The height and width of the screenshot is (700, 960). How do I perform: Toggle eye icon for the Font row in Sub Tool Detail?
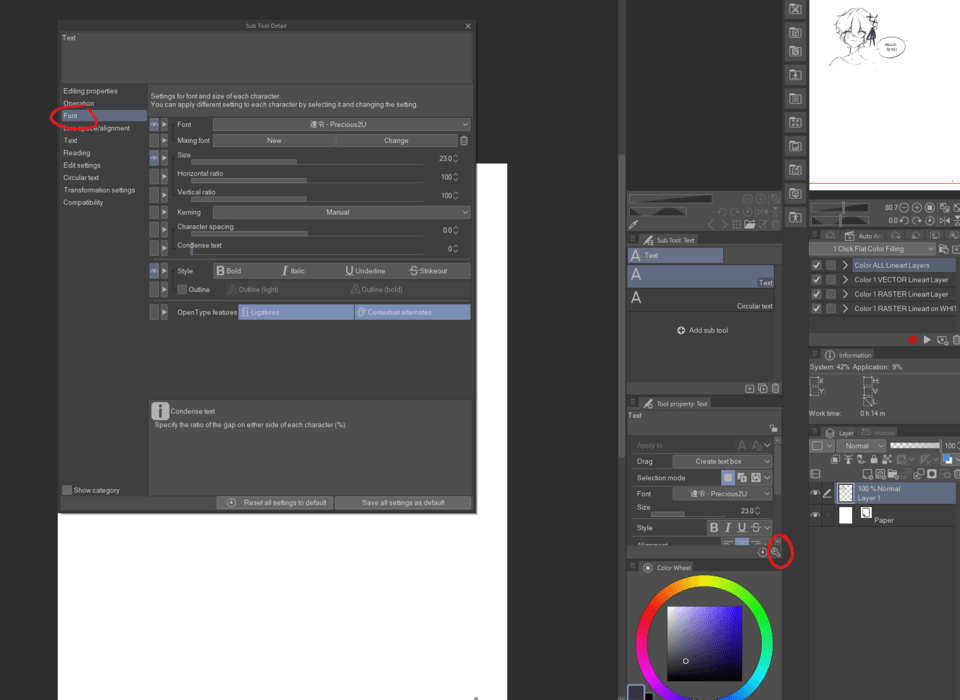pyautogui.click(x=154, y=124)
